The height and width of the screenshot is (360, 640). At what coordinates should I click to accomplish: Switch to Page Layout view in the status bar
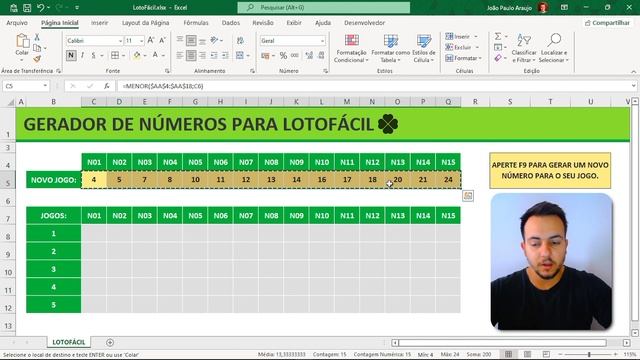pos(527,354)
